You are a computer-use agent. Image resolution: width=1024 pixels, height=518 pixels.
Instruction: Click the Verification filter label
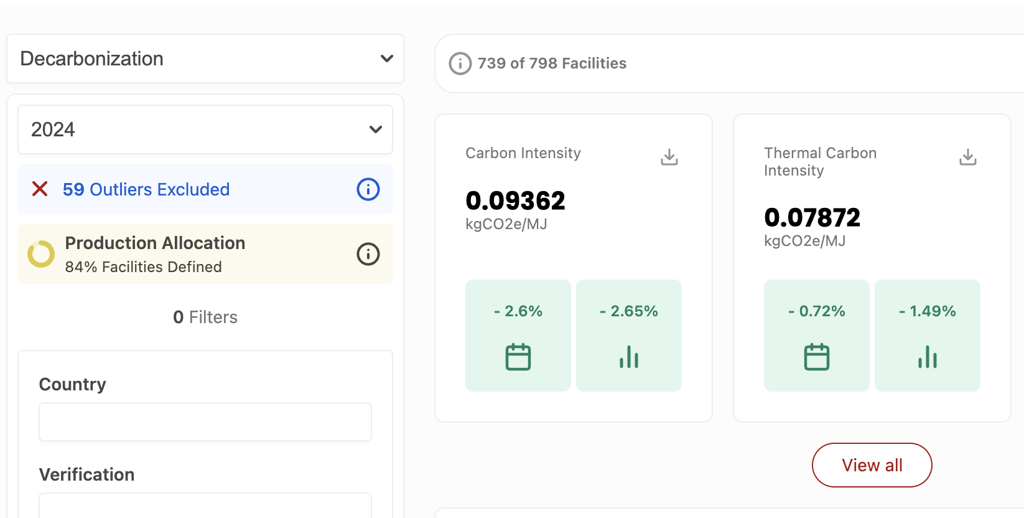(x=87, y=474)
